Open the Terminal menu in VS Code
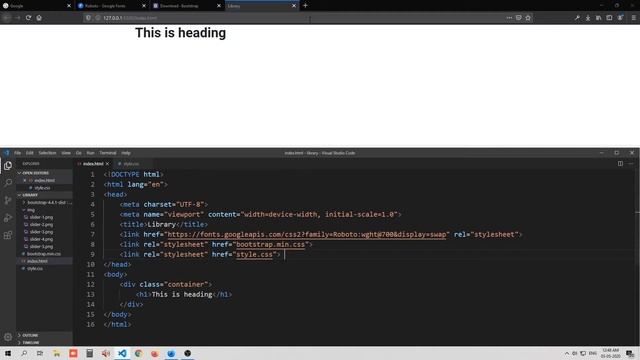The image size is (640, 360). pos(108,153)
